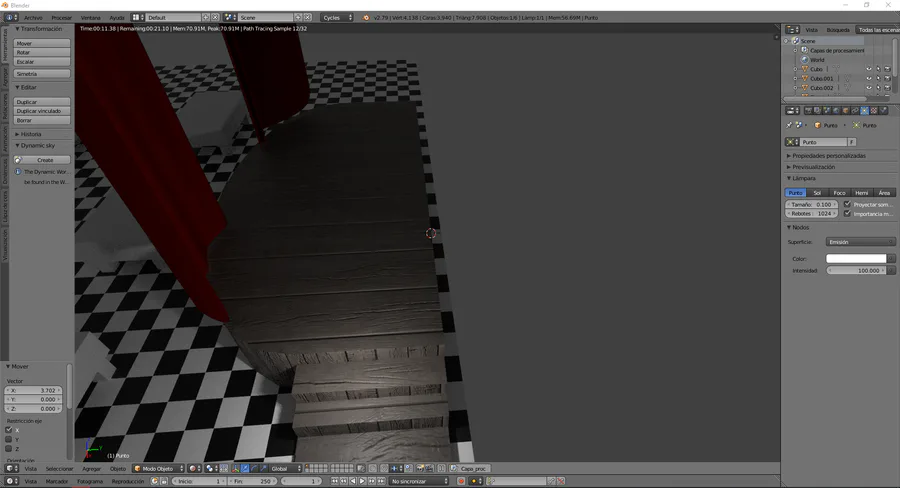Toggle visibility eye for Cubo.002
The height and width of the screenshot is (488, 900).
868,88
